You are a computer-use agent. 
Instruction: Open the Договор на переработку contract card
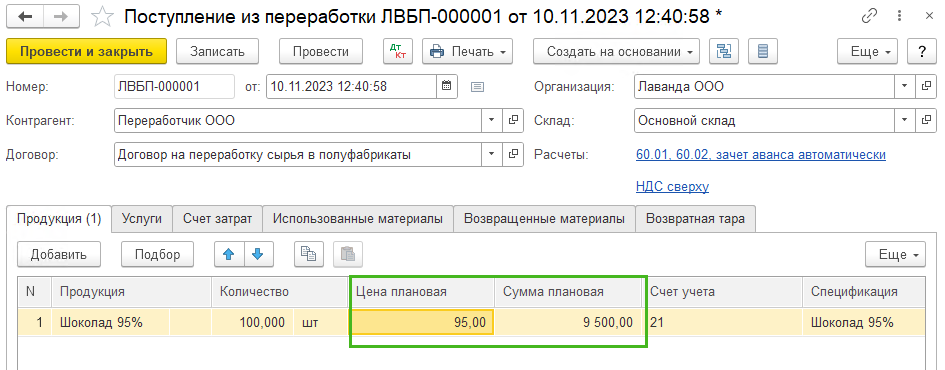pyautogui.click(x=513, y=155)
